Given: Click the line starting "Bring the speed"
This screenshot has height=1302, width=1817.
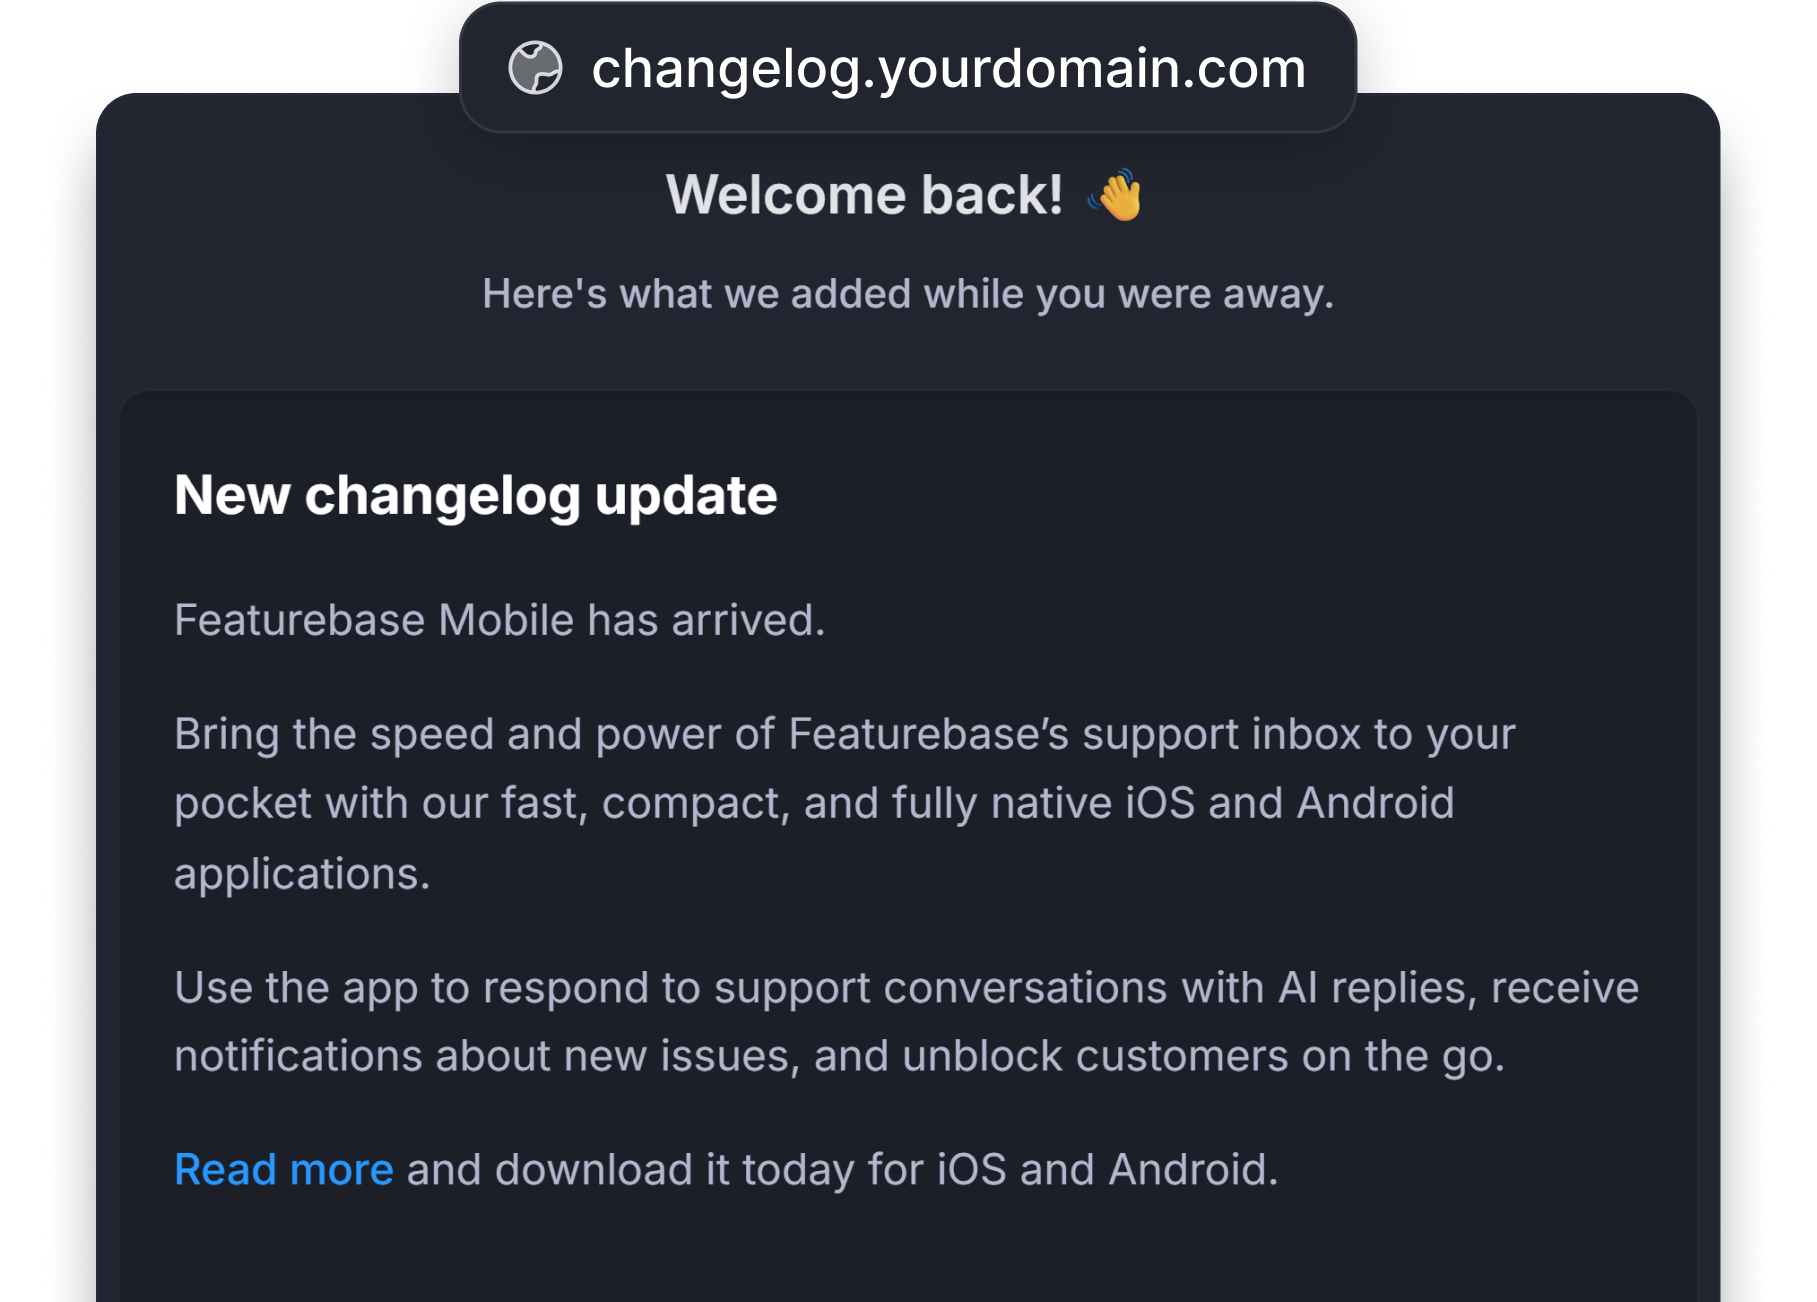Looking at the screenshot, I should [x=844, y=734].
